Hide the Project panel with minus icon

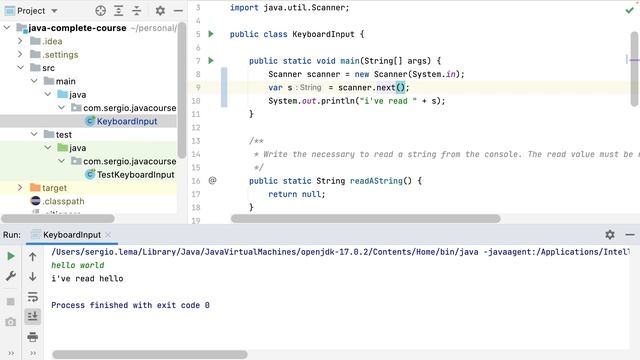(178, 11)
